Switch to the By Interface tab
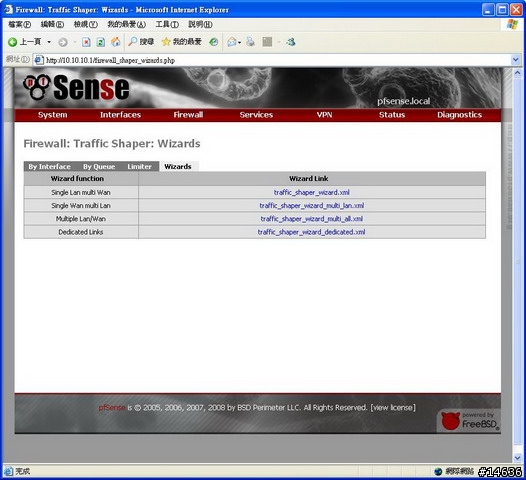This screenshot has width=526, height=480. click(49, 167)
